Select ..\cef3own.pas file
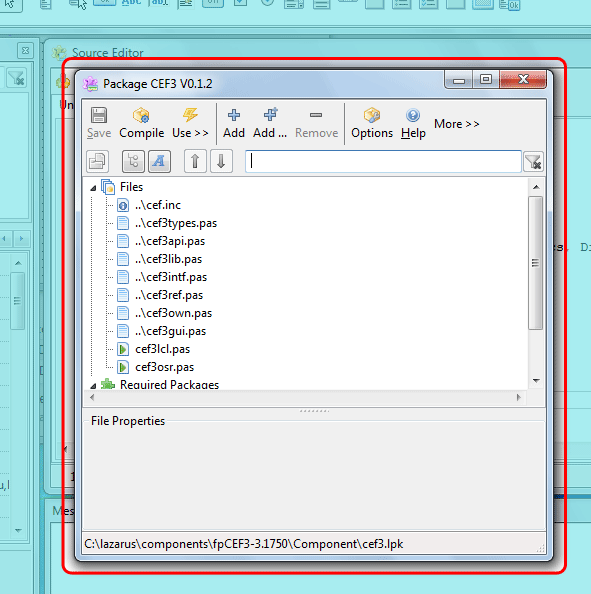This screenshot has width=591, height=594. [x=173, y=313]
